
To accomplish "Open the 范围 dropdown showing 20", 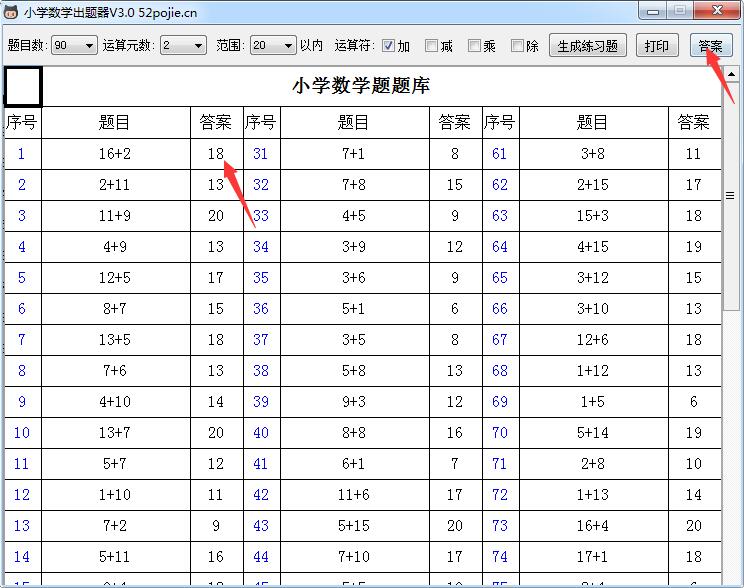I will tap(272, 46).
